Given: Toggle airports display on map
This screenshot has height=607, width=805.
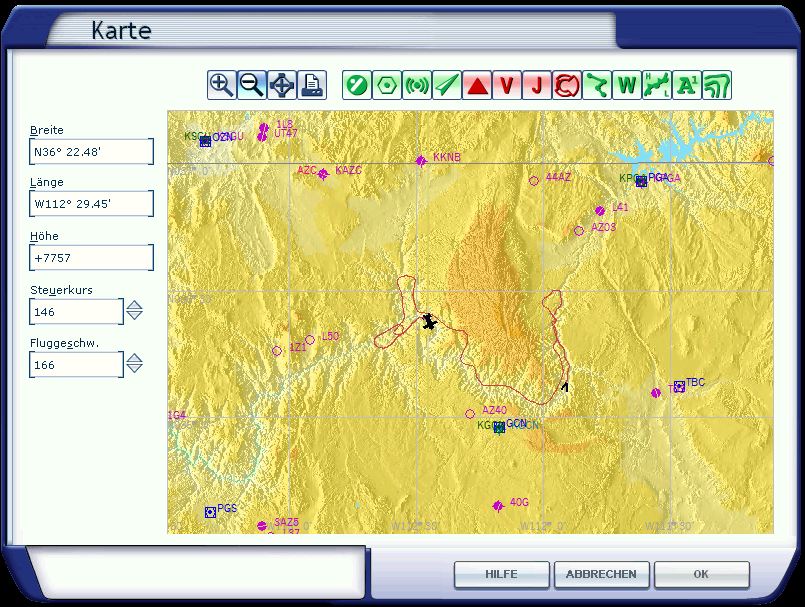Looking at the screenshot, I should coord(357,85).
